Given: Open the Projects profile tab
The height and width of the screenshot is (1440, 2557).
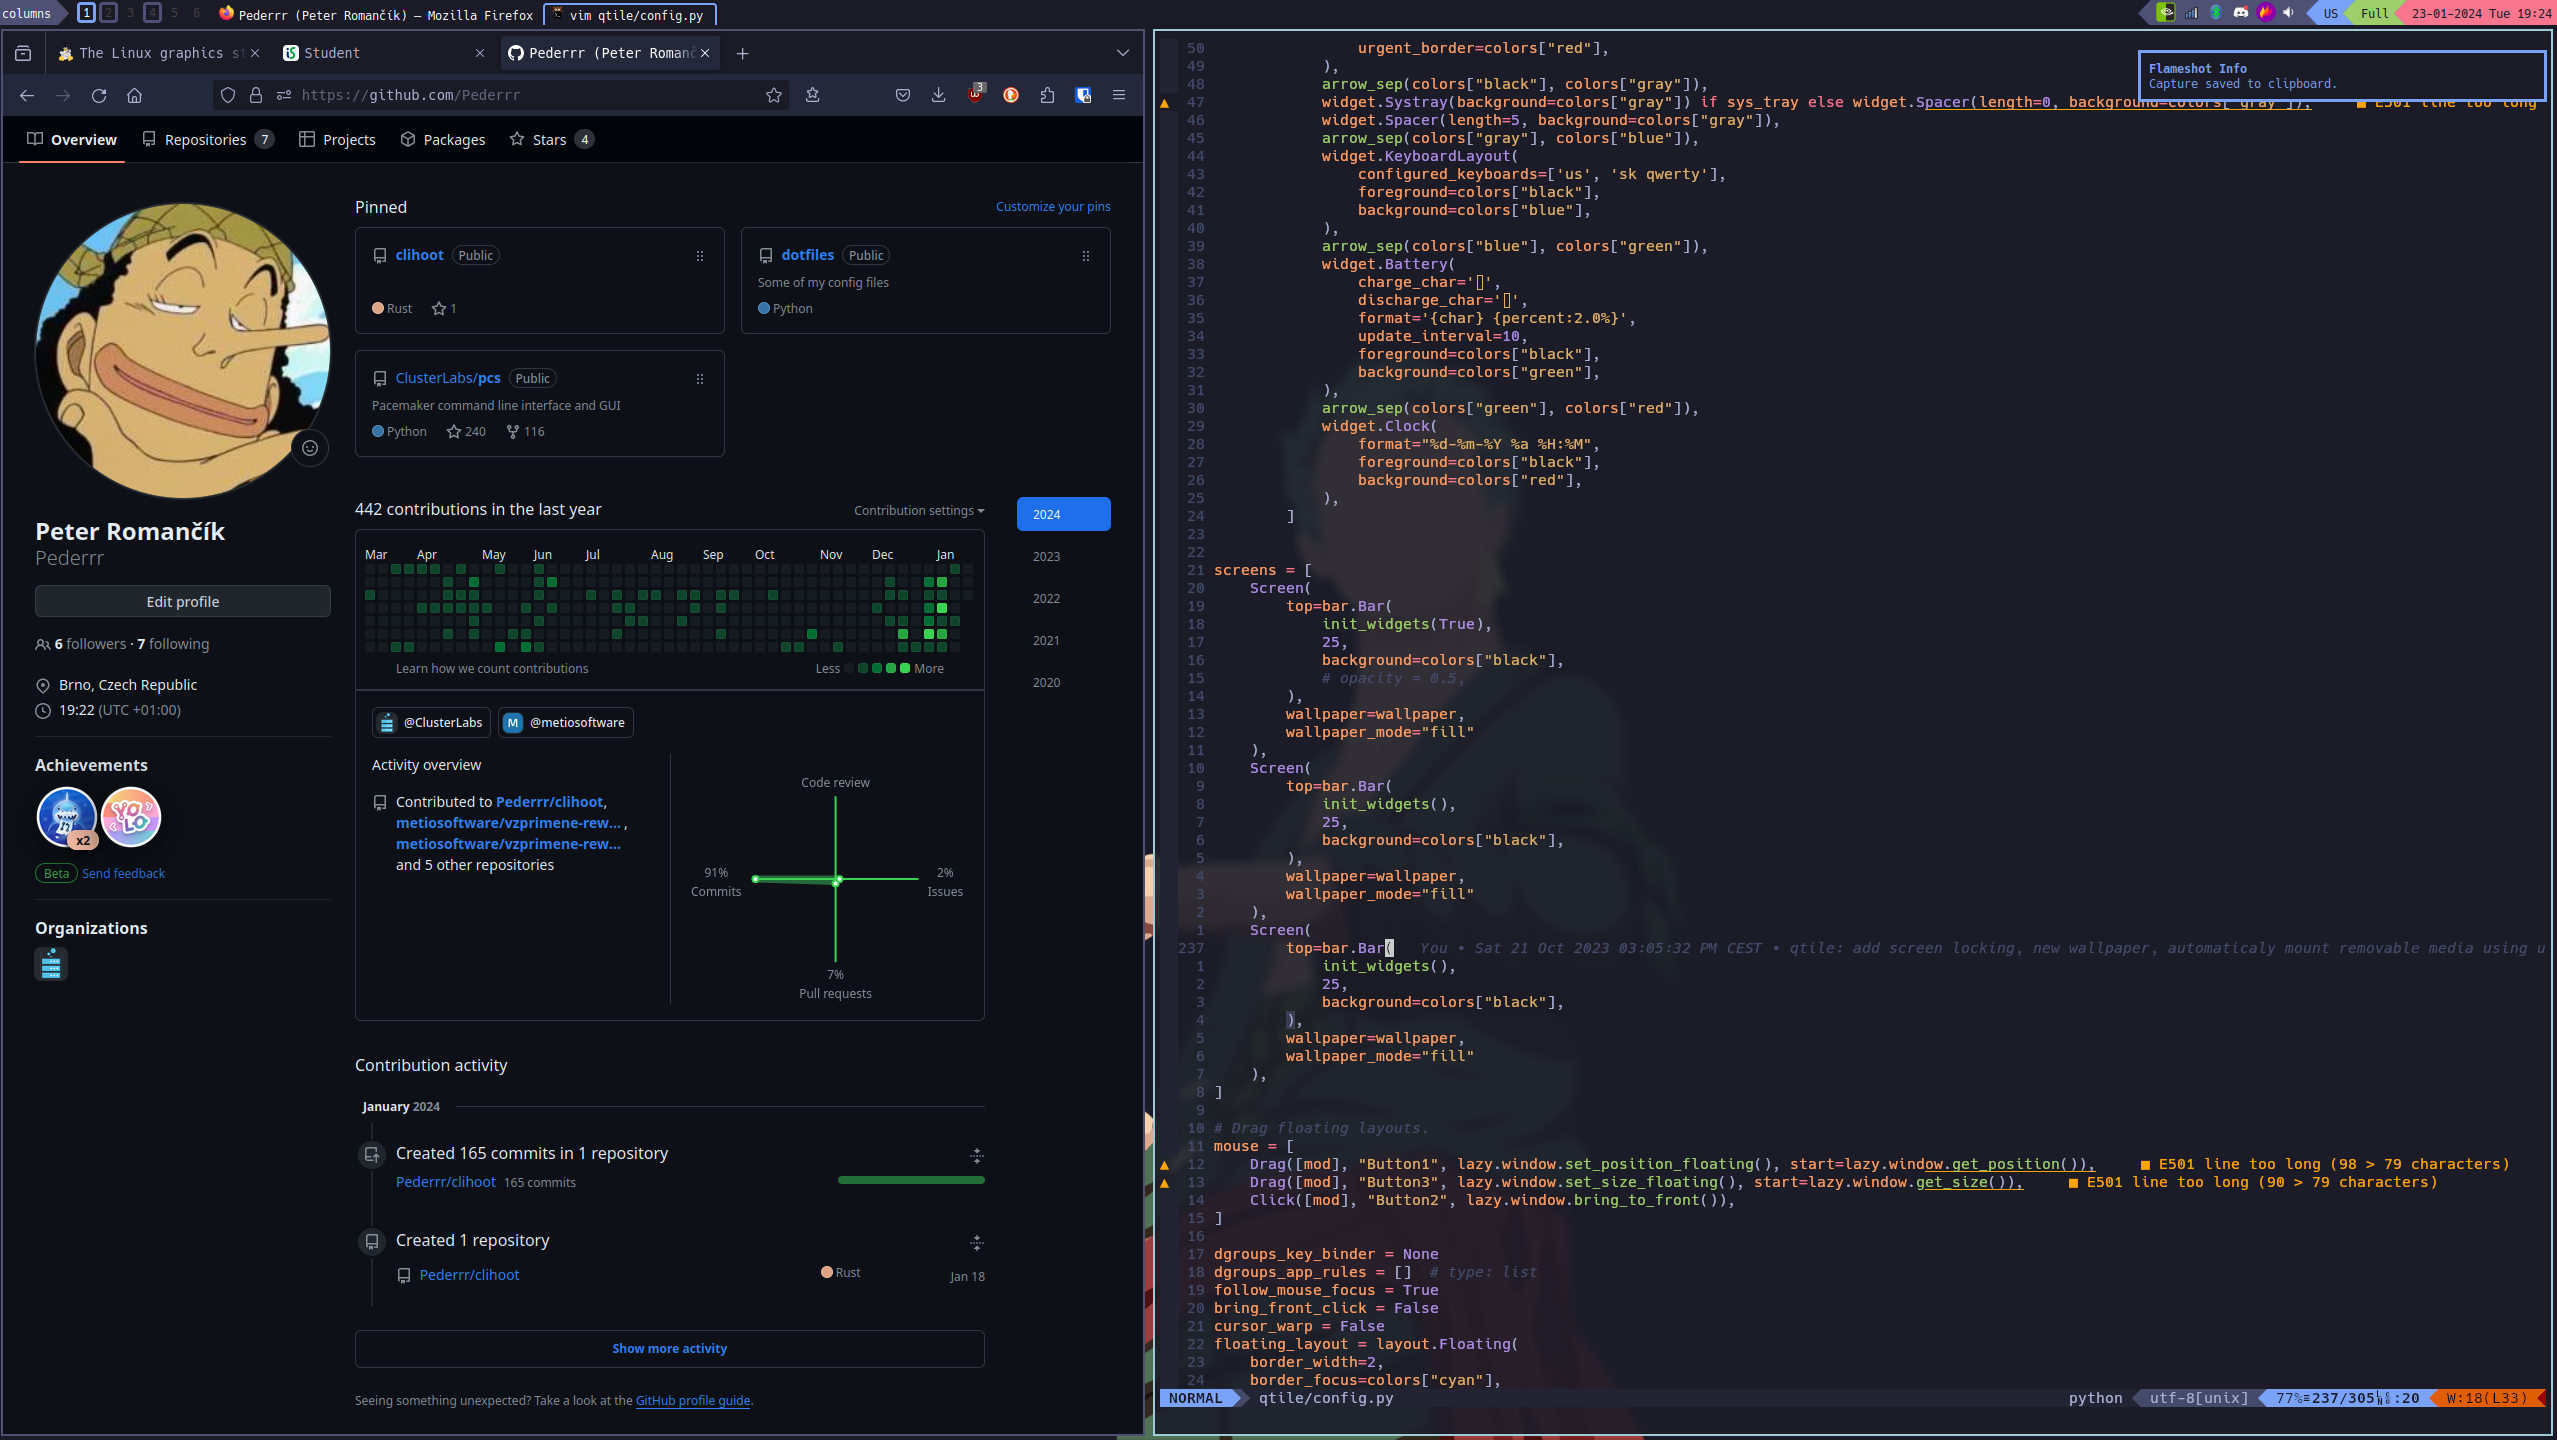Looking at the screenshot, I should 338,140.
